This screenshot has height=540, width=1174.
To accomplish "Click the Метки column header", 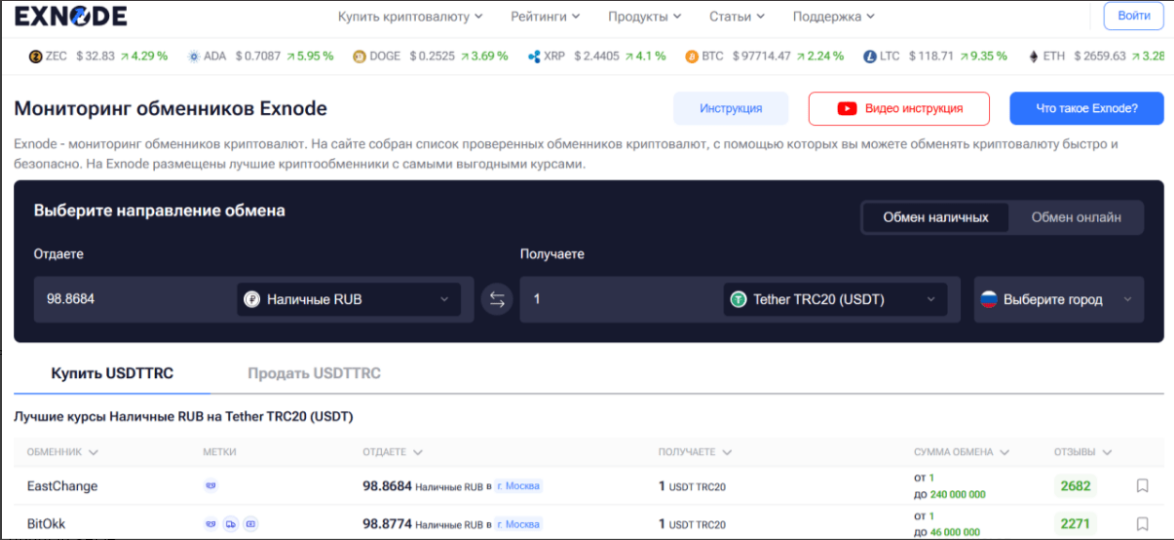I will coord(218,452).
